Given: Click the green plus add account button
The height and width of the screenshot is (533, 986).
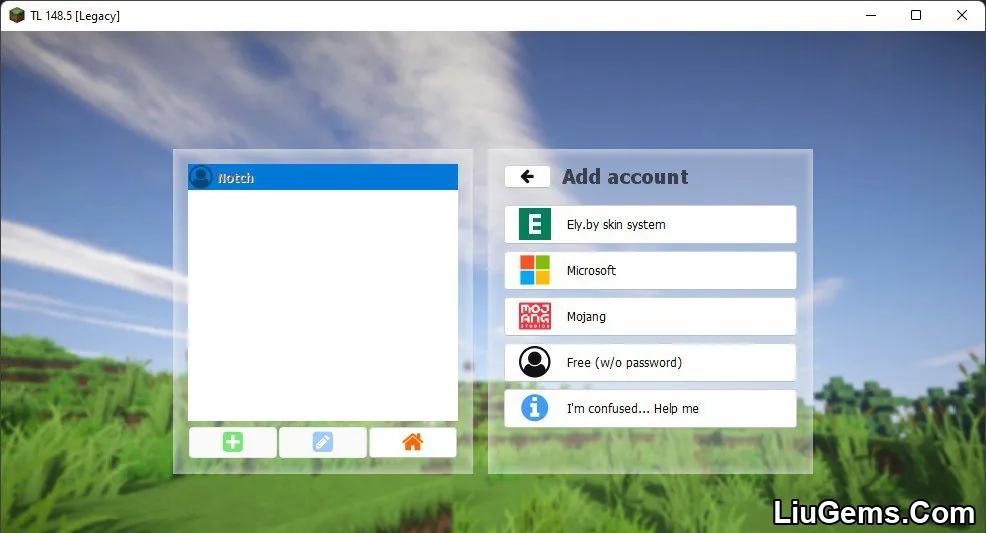Looking at the screenshot, I should (233, 442).
